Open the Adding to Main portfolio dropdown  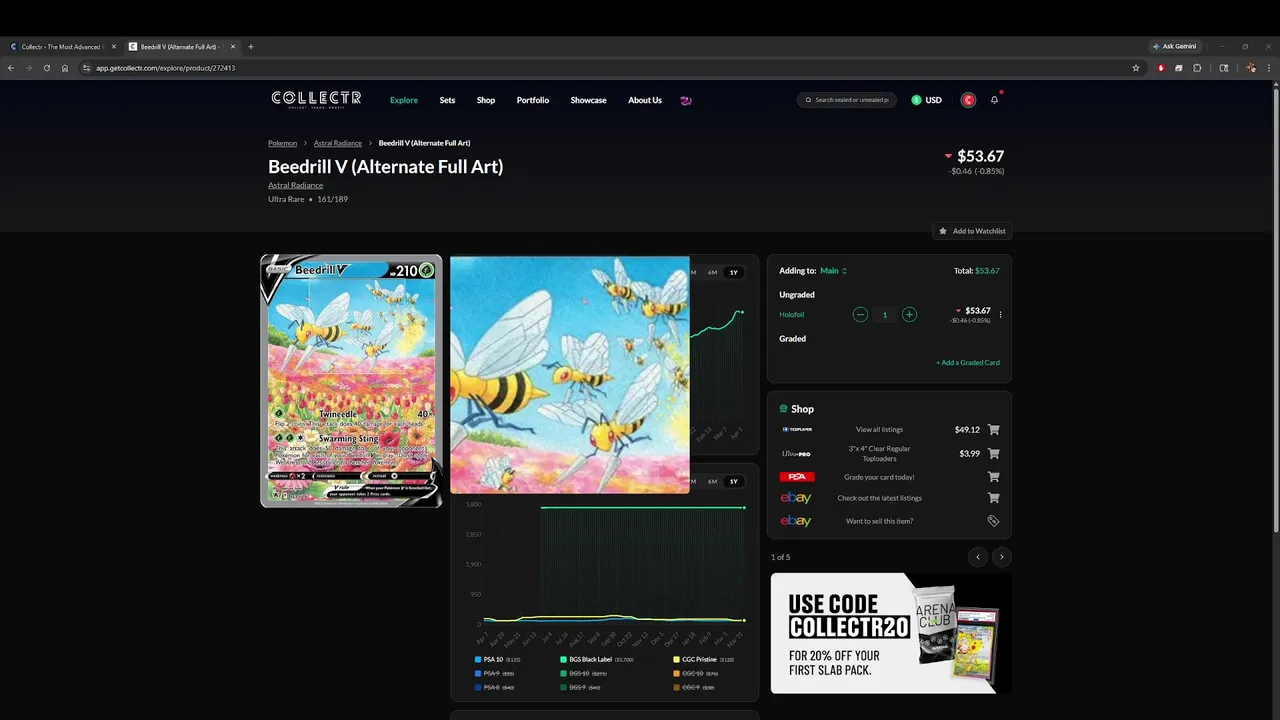tap(833, 271)
